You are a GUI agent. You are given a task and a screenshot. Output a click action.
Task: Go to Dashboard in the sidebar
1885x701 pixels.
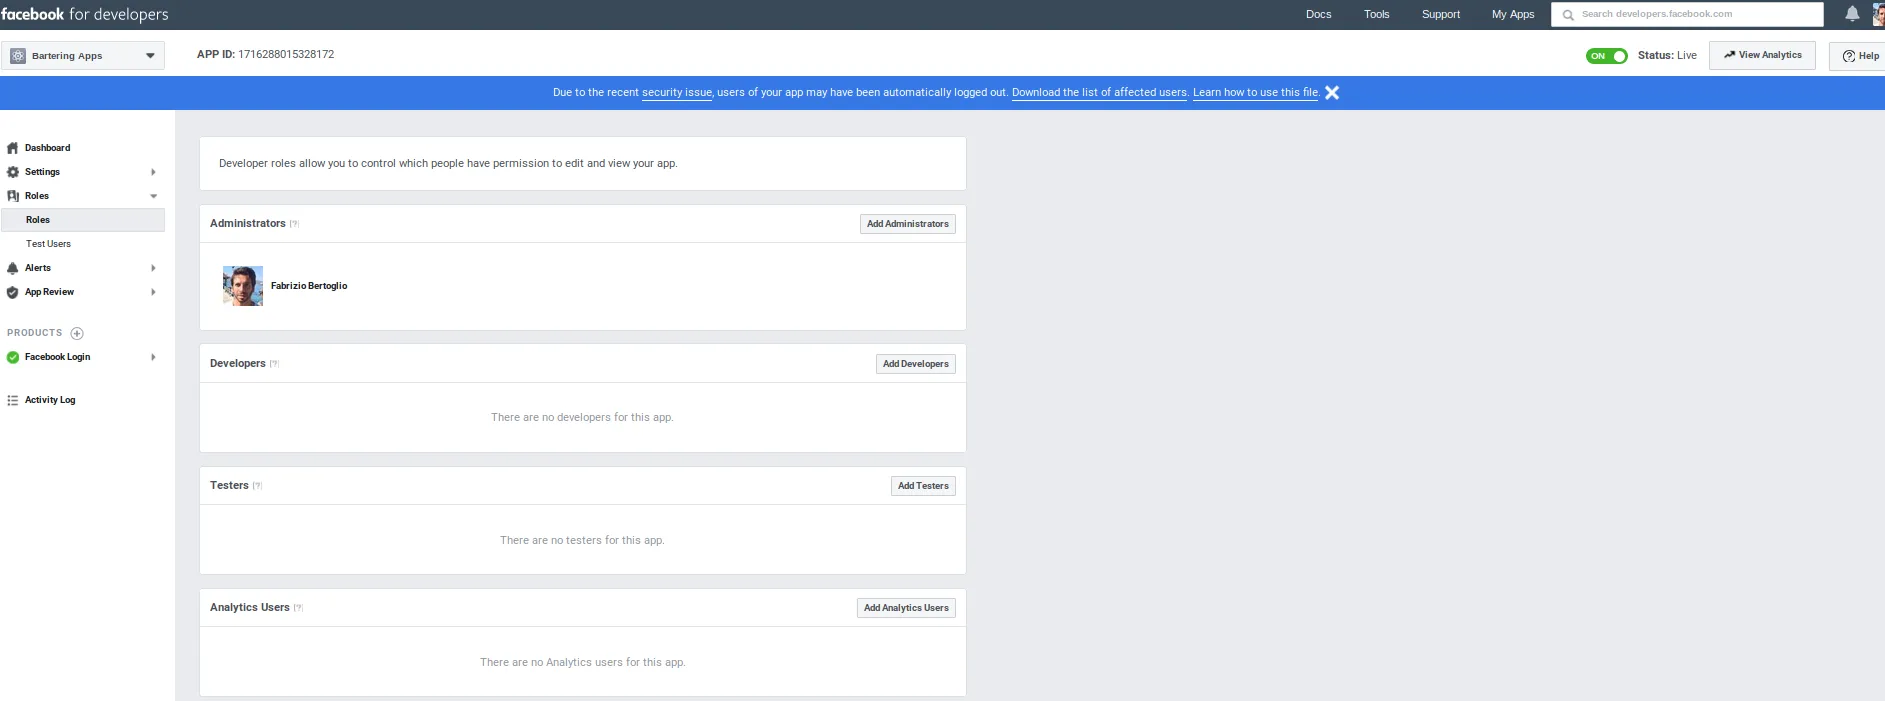[47, 148]
